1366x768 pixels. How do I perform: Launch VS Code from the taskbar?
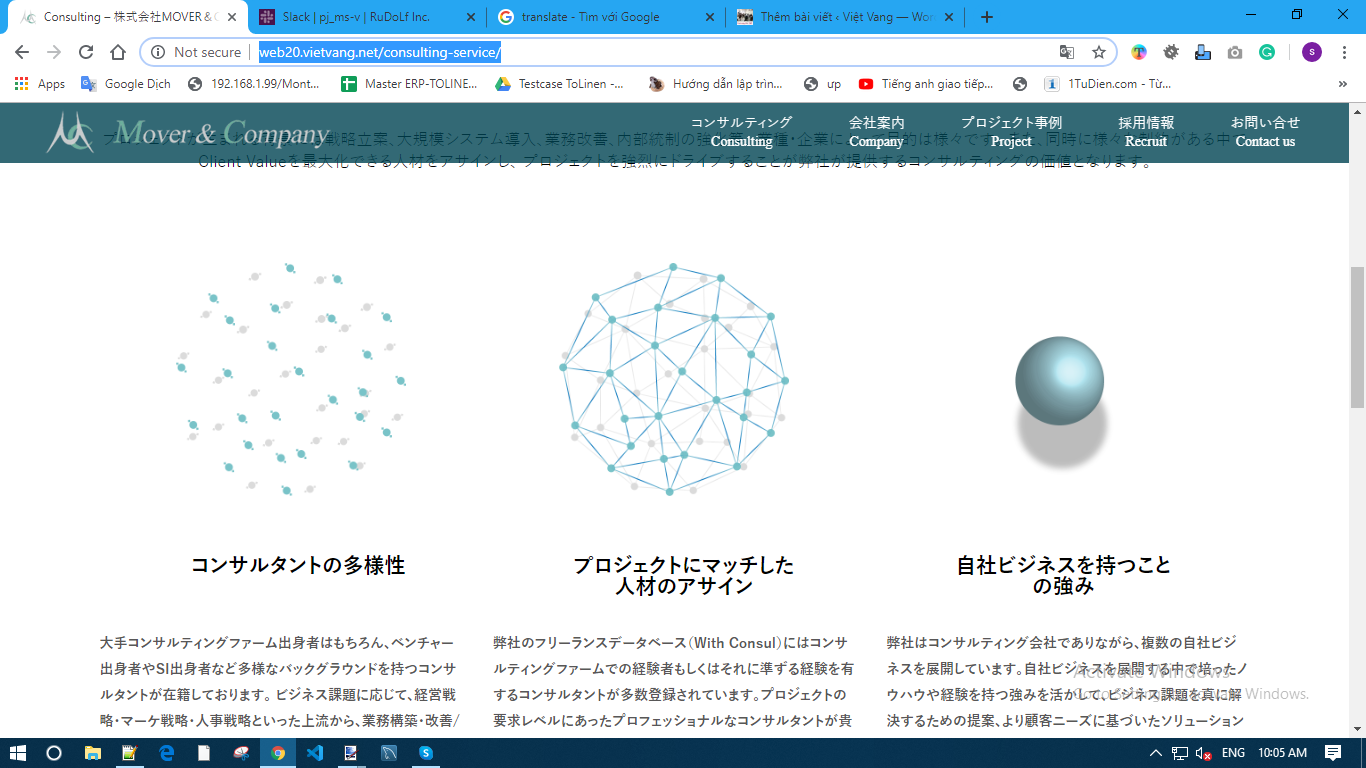click(316, 753)
